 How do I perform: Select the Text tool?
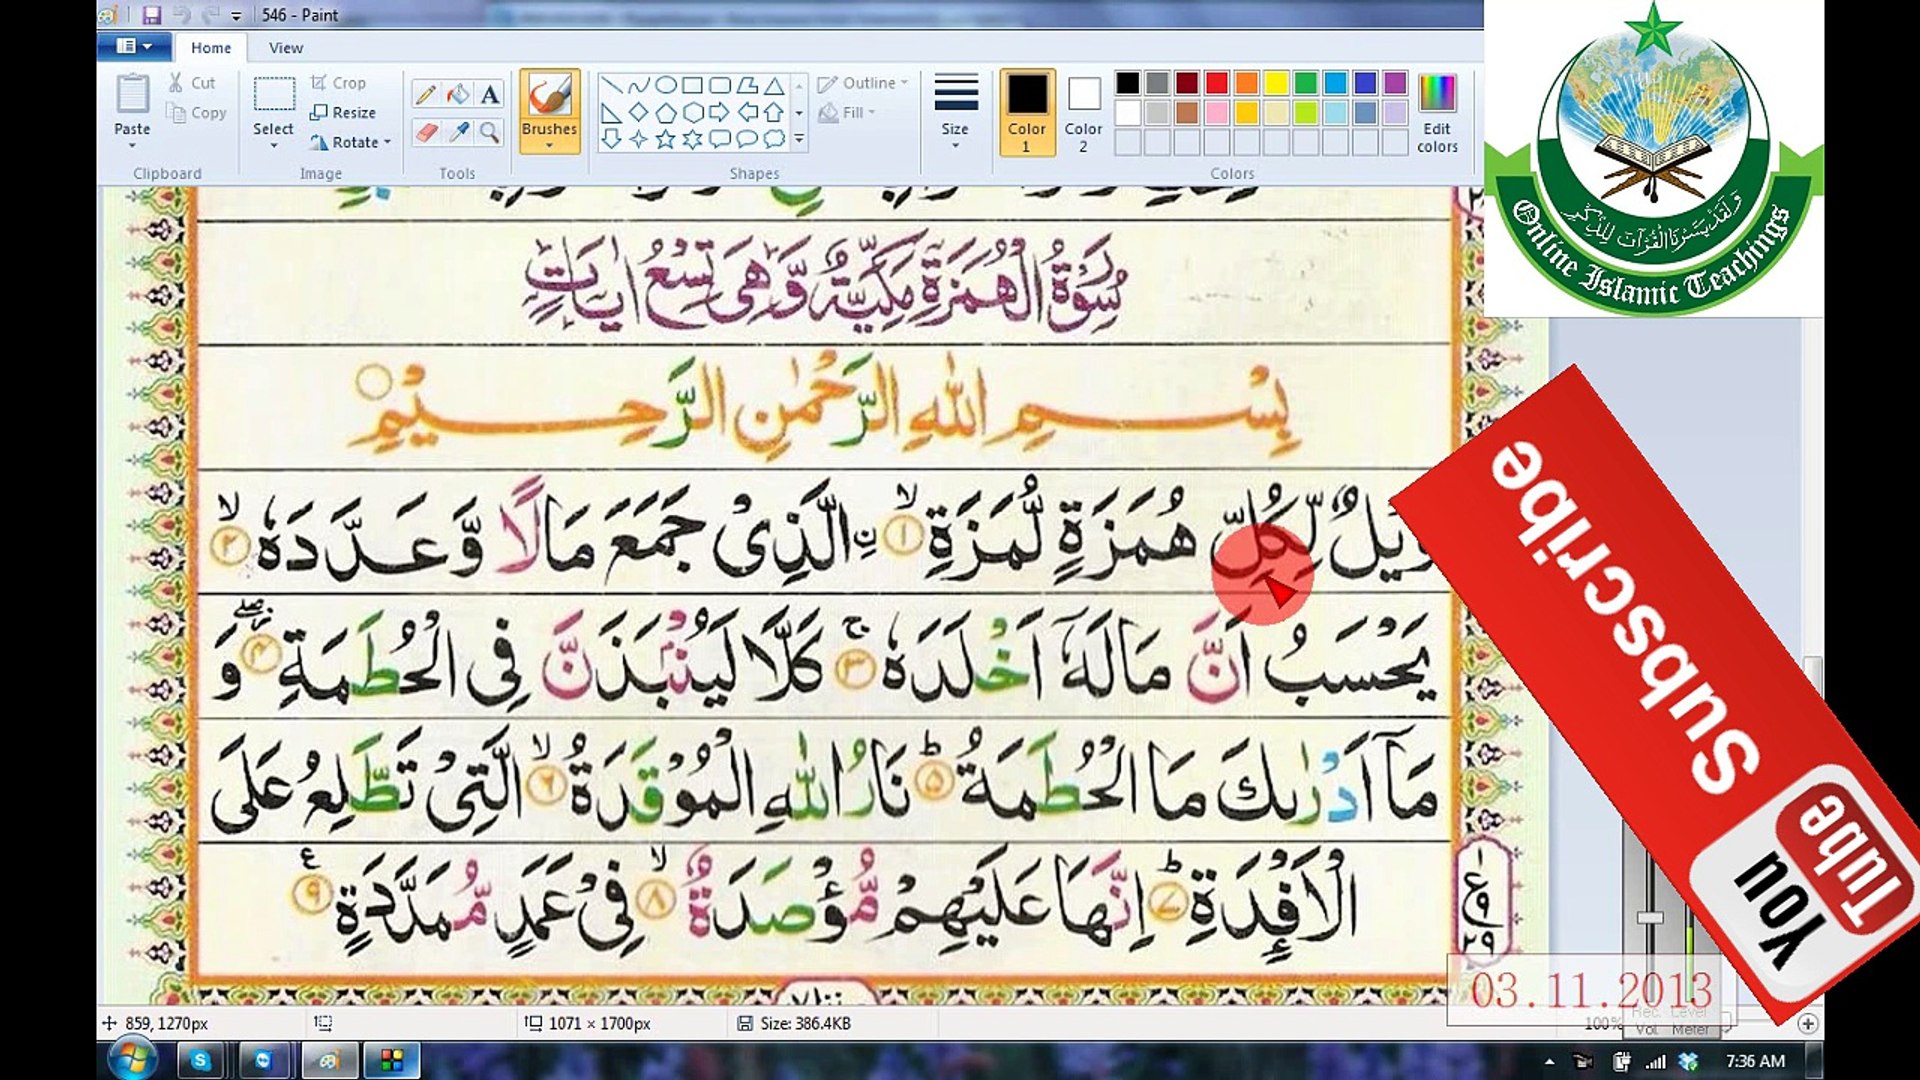tap(490, 94)
